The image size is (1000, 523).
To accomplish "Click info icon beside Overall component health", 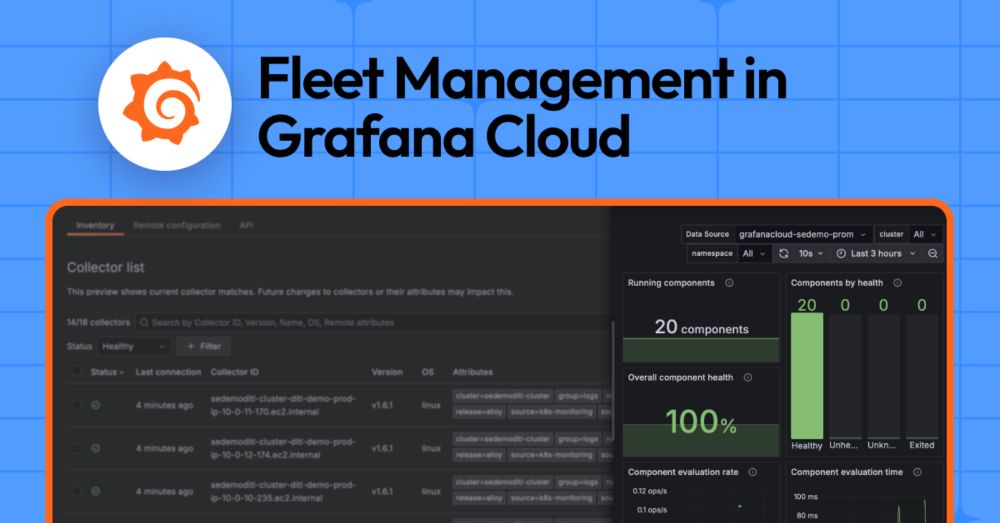I will pos(747,378).
